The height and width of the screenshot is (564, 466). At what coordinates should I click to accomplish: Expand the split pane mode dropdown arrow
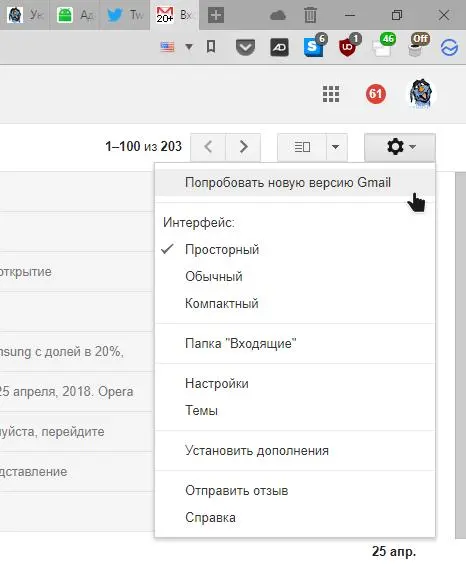point(336,147)
